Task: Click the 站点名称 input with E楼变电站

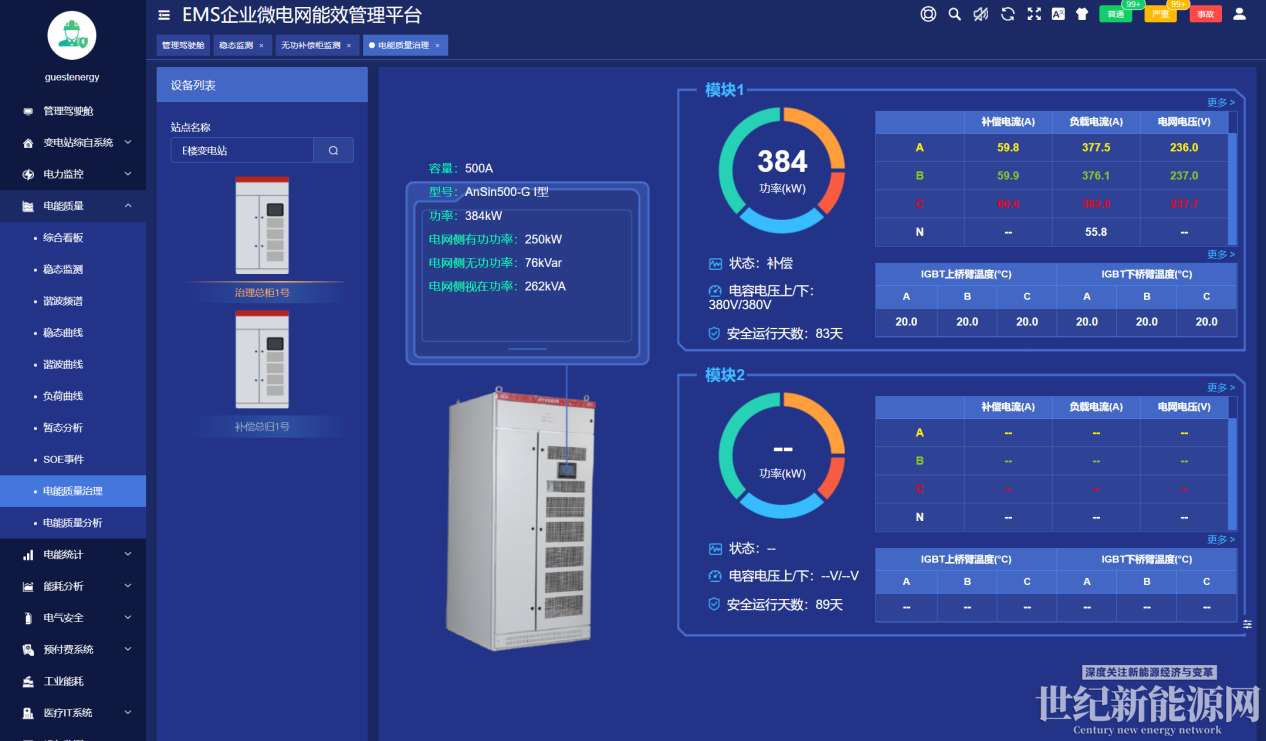Action: [x=242, y=150]
